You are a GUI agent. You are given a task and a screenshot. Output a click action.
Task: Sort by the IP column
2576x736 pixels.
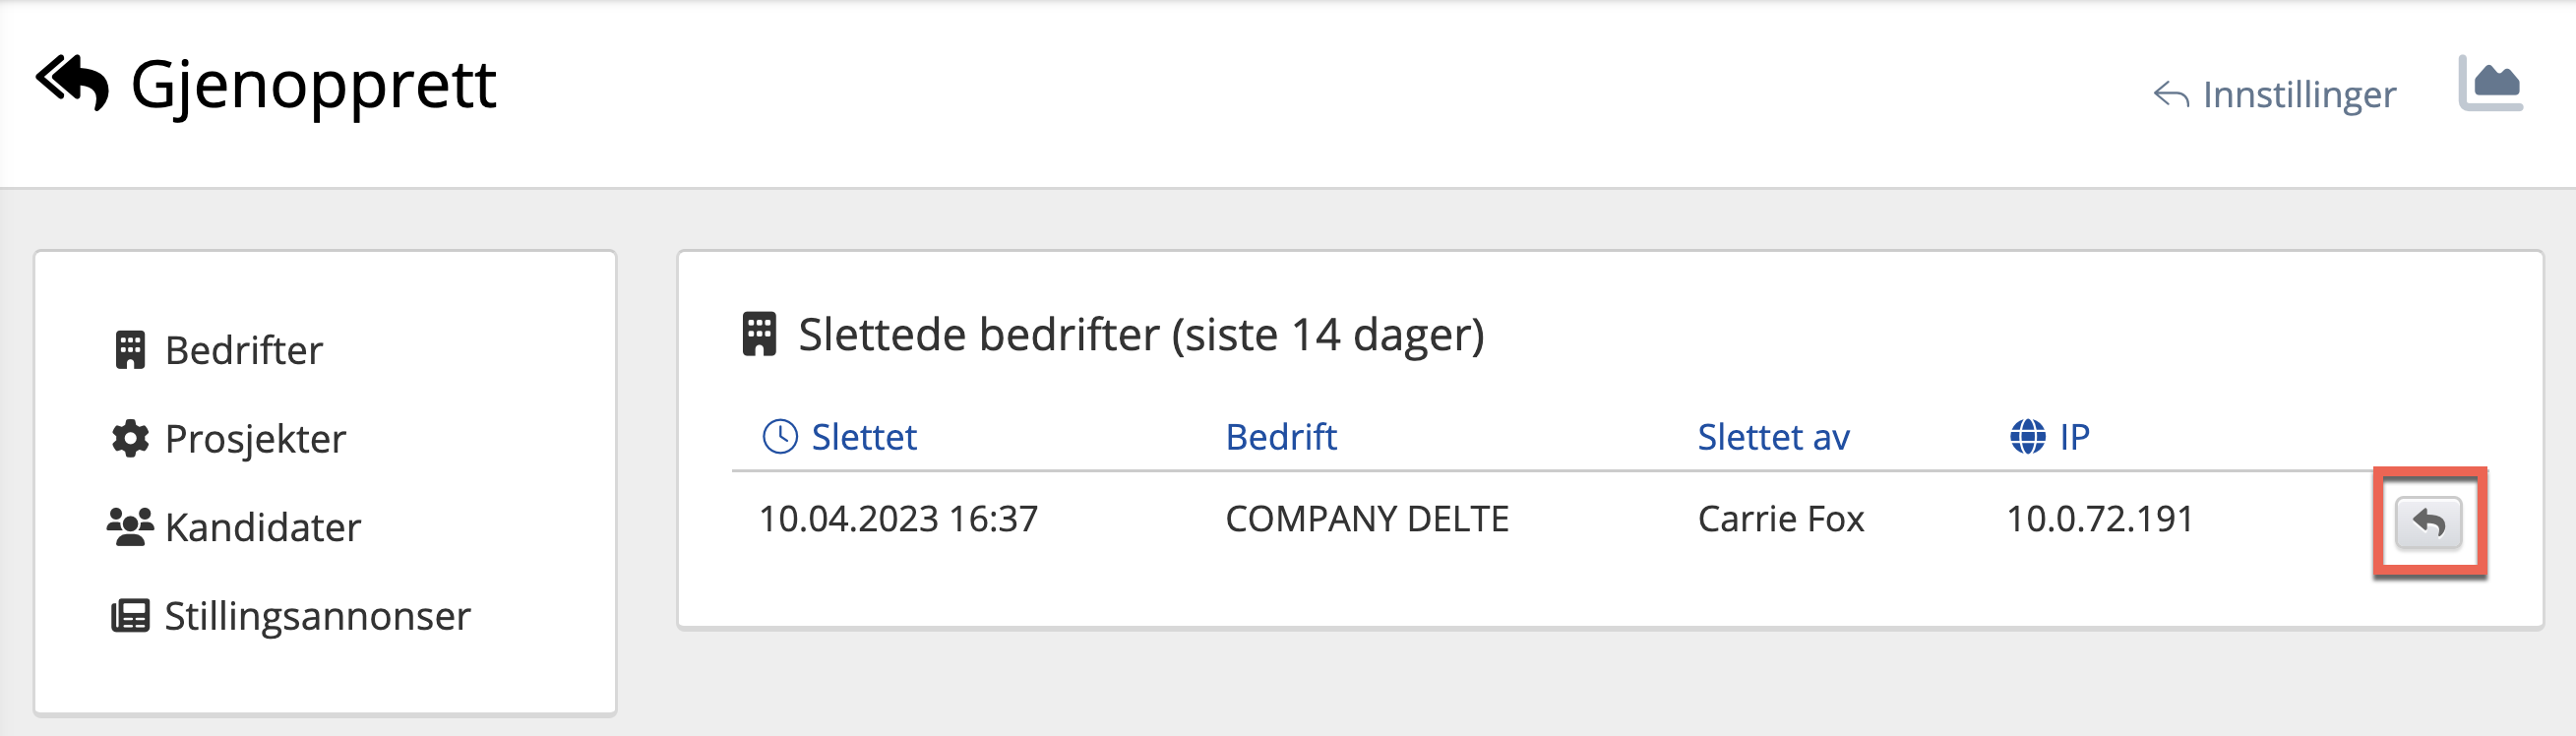tap(2074, 437)
